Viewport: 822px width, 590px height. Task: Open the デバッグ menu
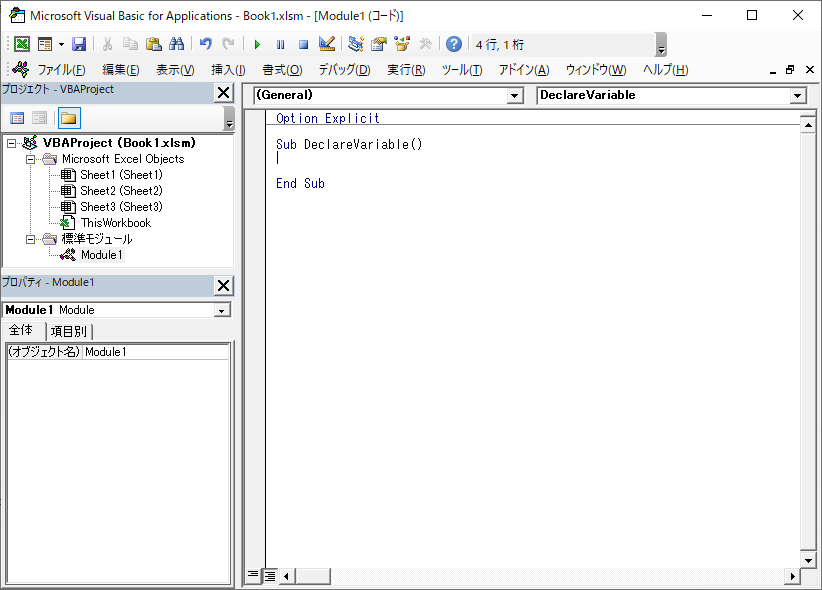coord(344,70)
